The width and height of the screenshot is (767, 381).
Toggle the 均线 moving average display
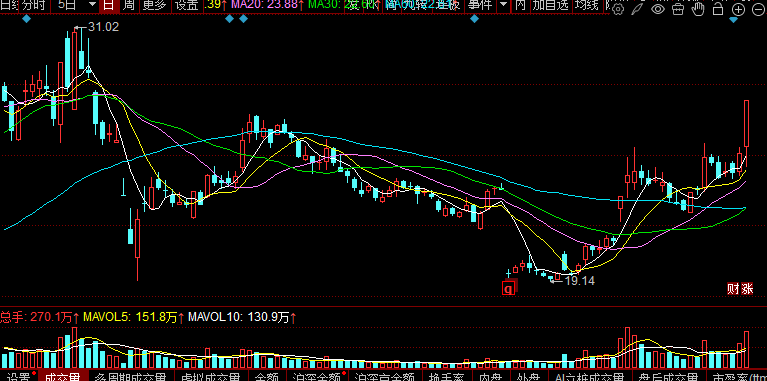point(587,5)
